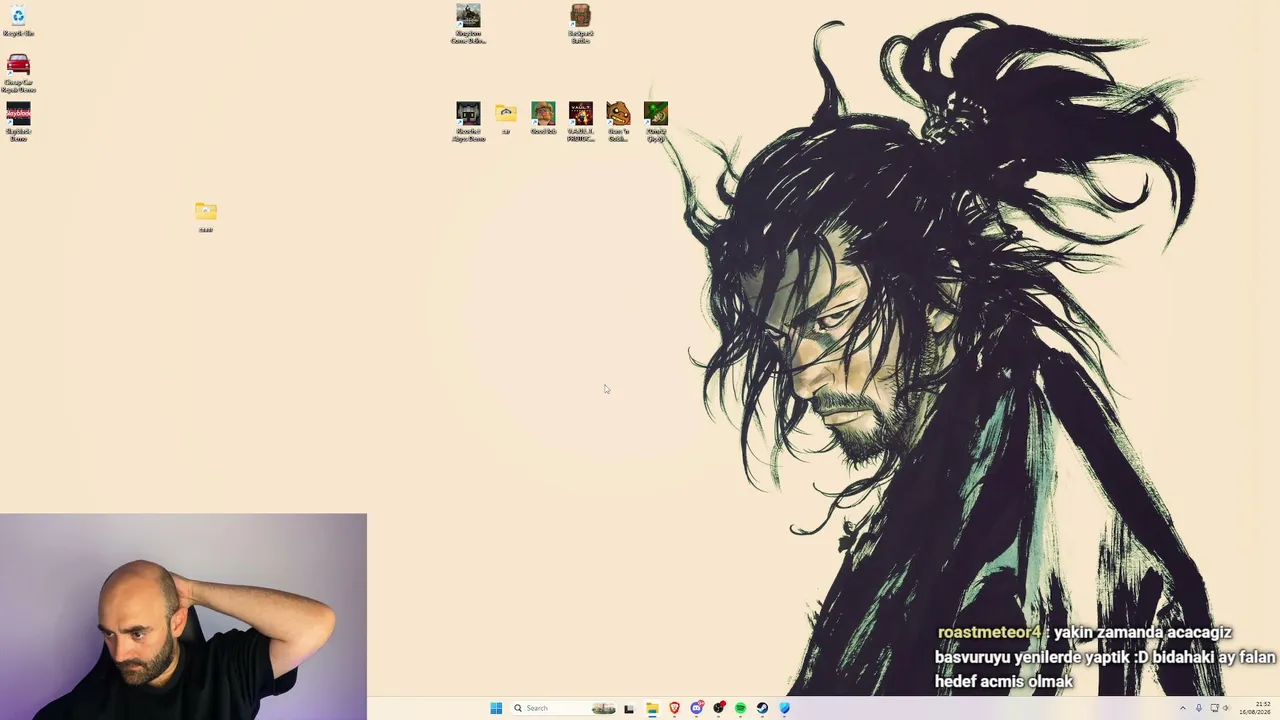Screen dimensions: 1280x720
Task: Open the Recycle Bin desktop icon
Action: (x=18, y=20)
